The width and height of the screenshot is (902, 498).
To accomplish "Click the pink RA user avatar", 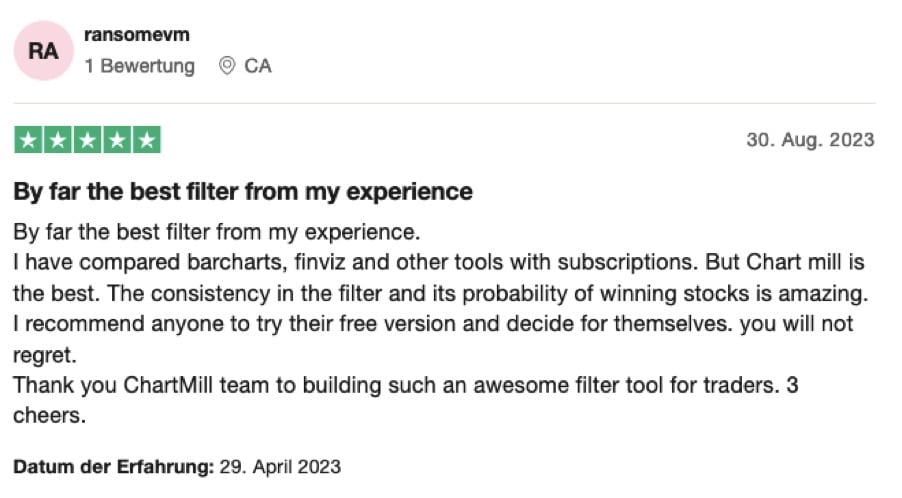I will coord(43,51).
